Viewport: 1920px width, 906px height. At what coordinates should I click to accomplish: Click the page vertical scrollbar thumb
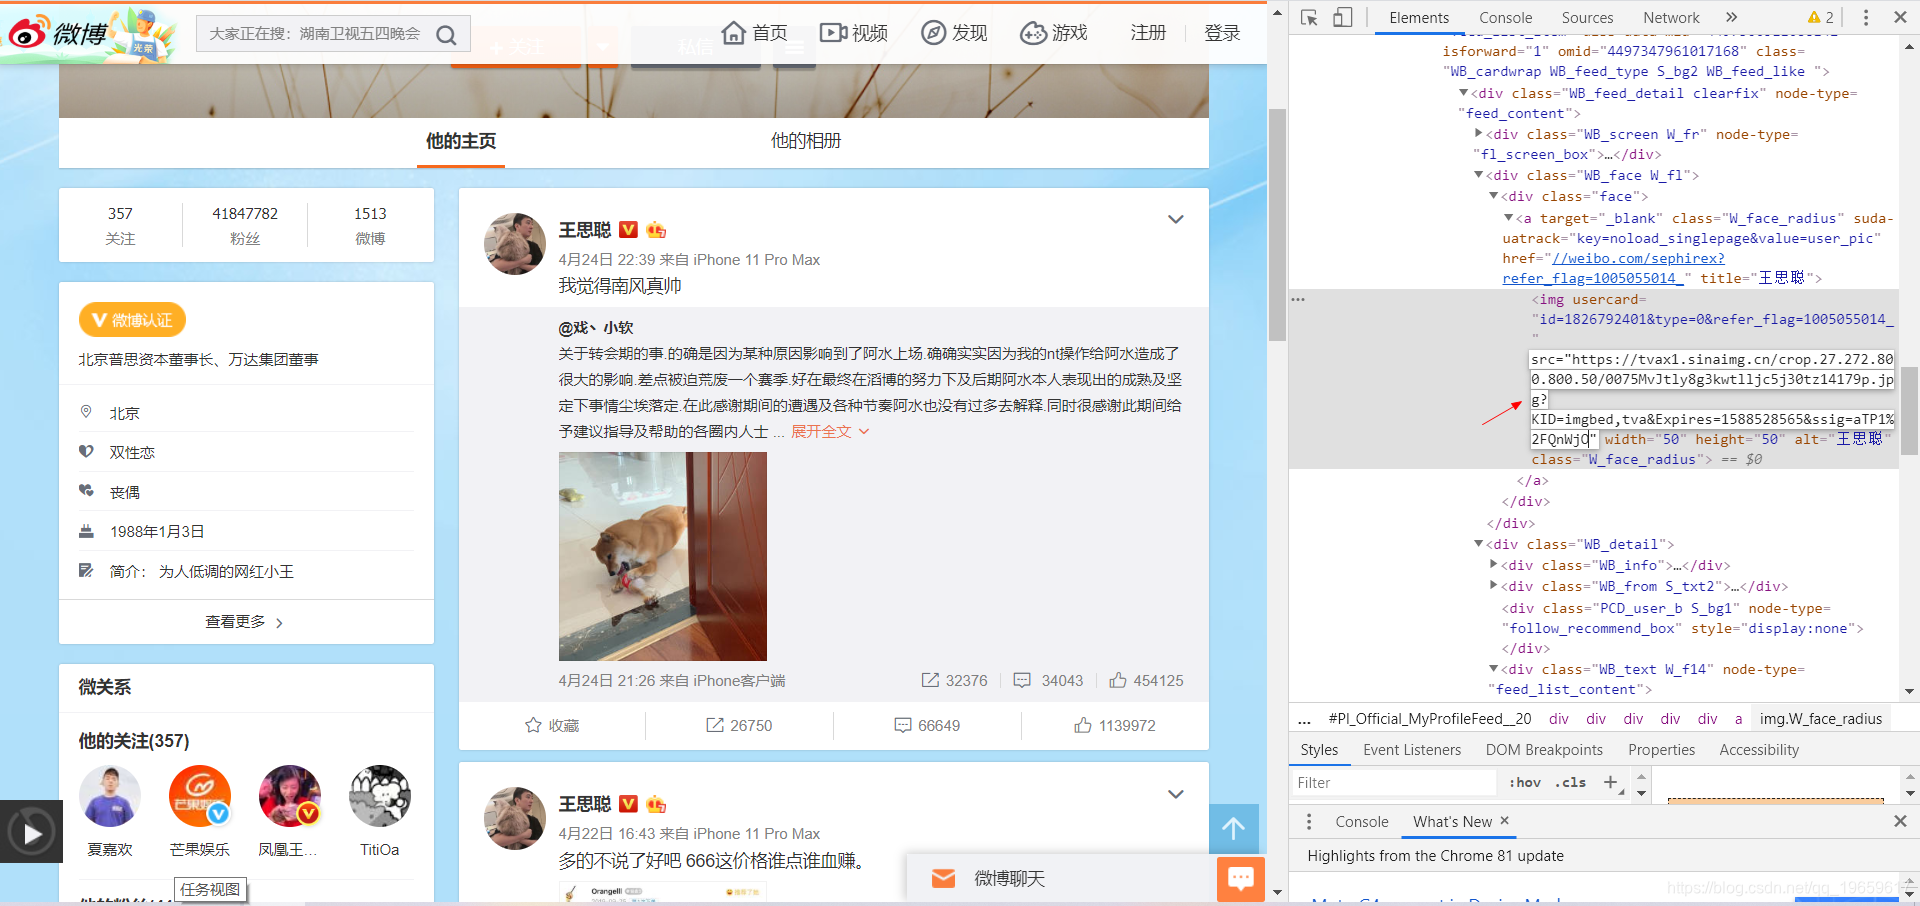1277,225
